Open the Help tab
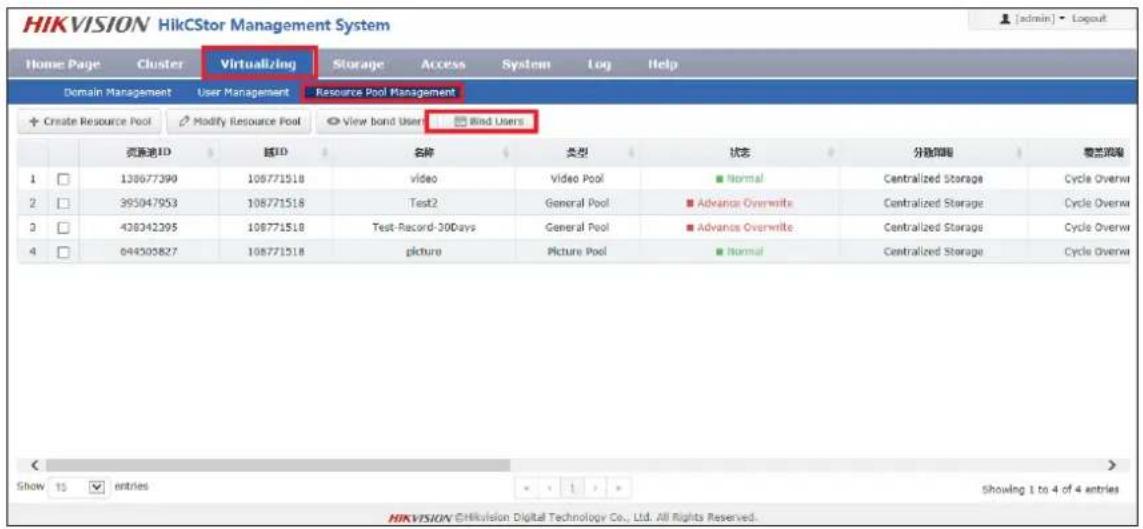1143x529 pixels. pos(663,65)
